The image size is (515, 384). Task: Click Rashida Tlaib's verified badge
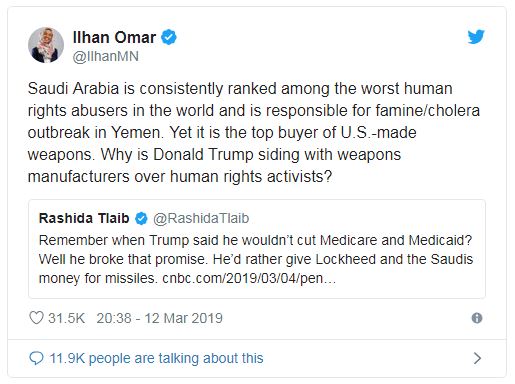141,219
